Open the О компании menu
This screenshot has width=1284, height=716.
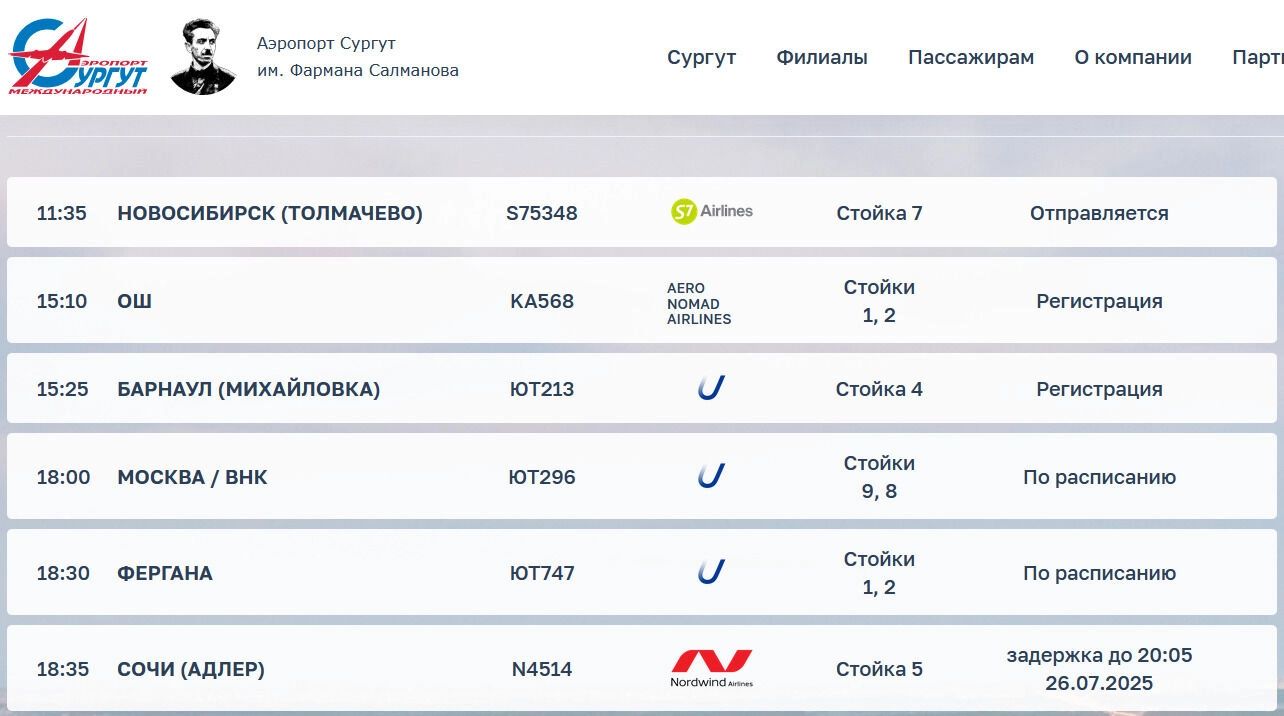click(1133, 57)
